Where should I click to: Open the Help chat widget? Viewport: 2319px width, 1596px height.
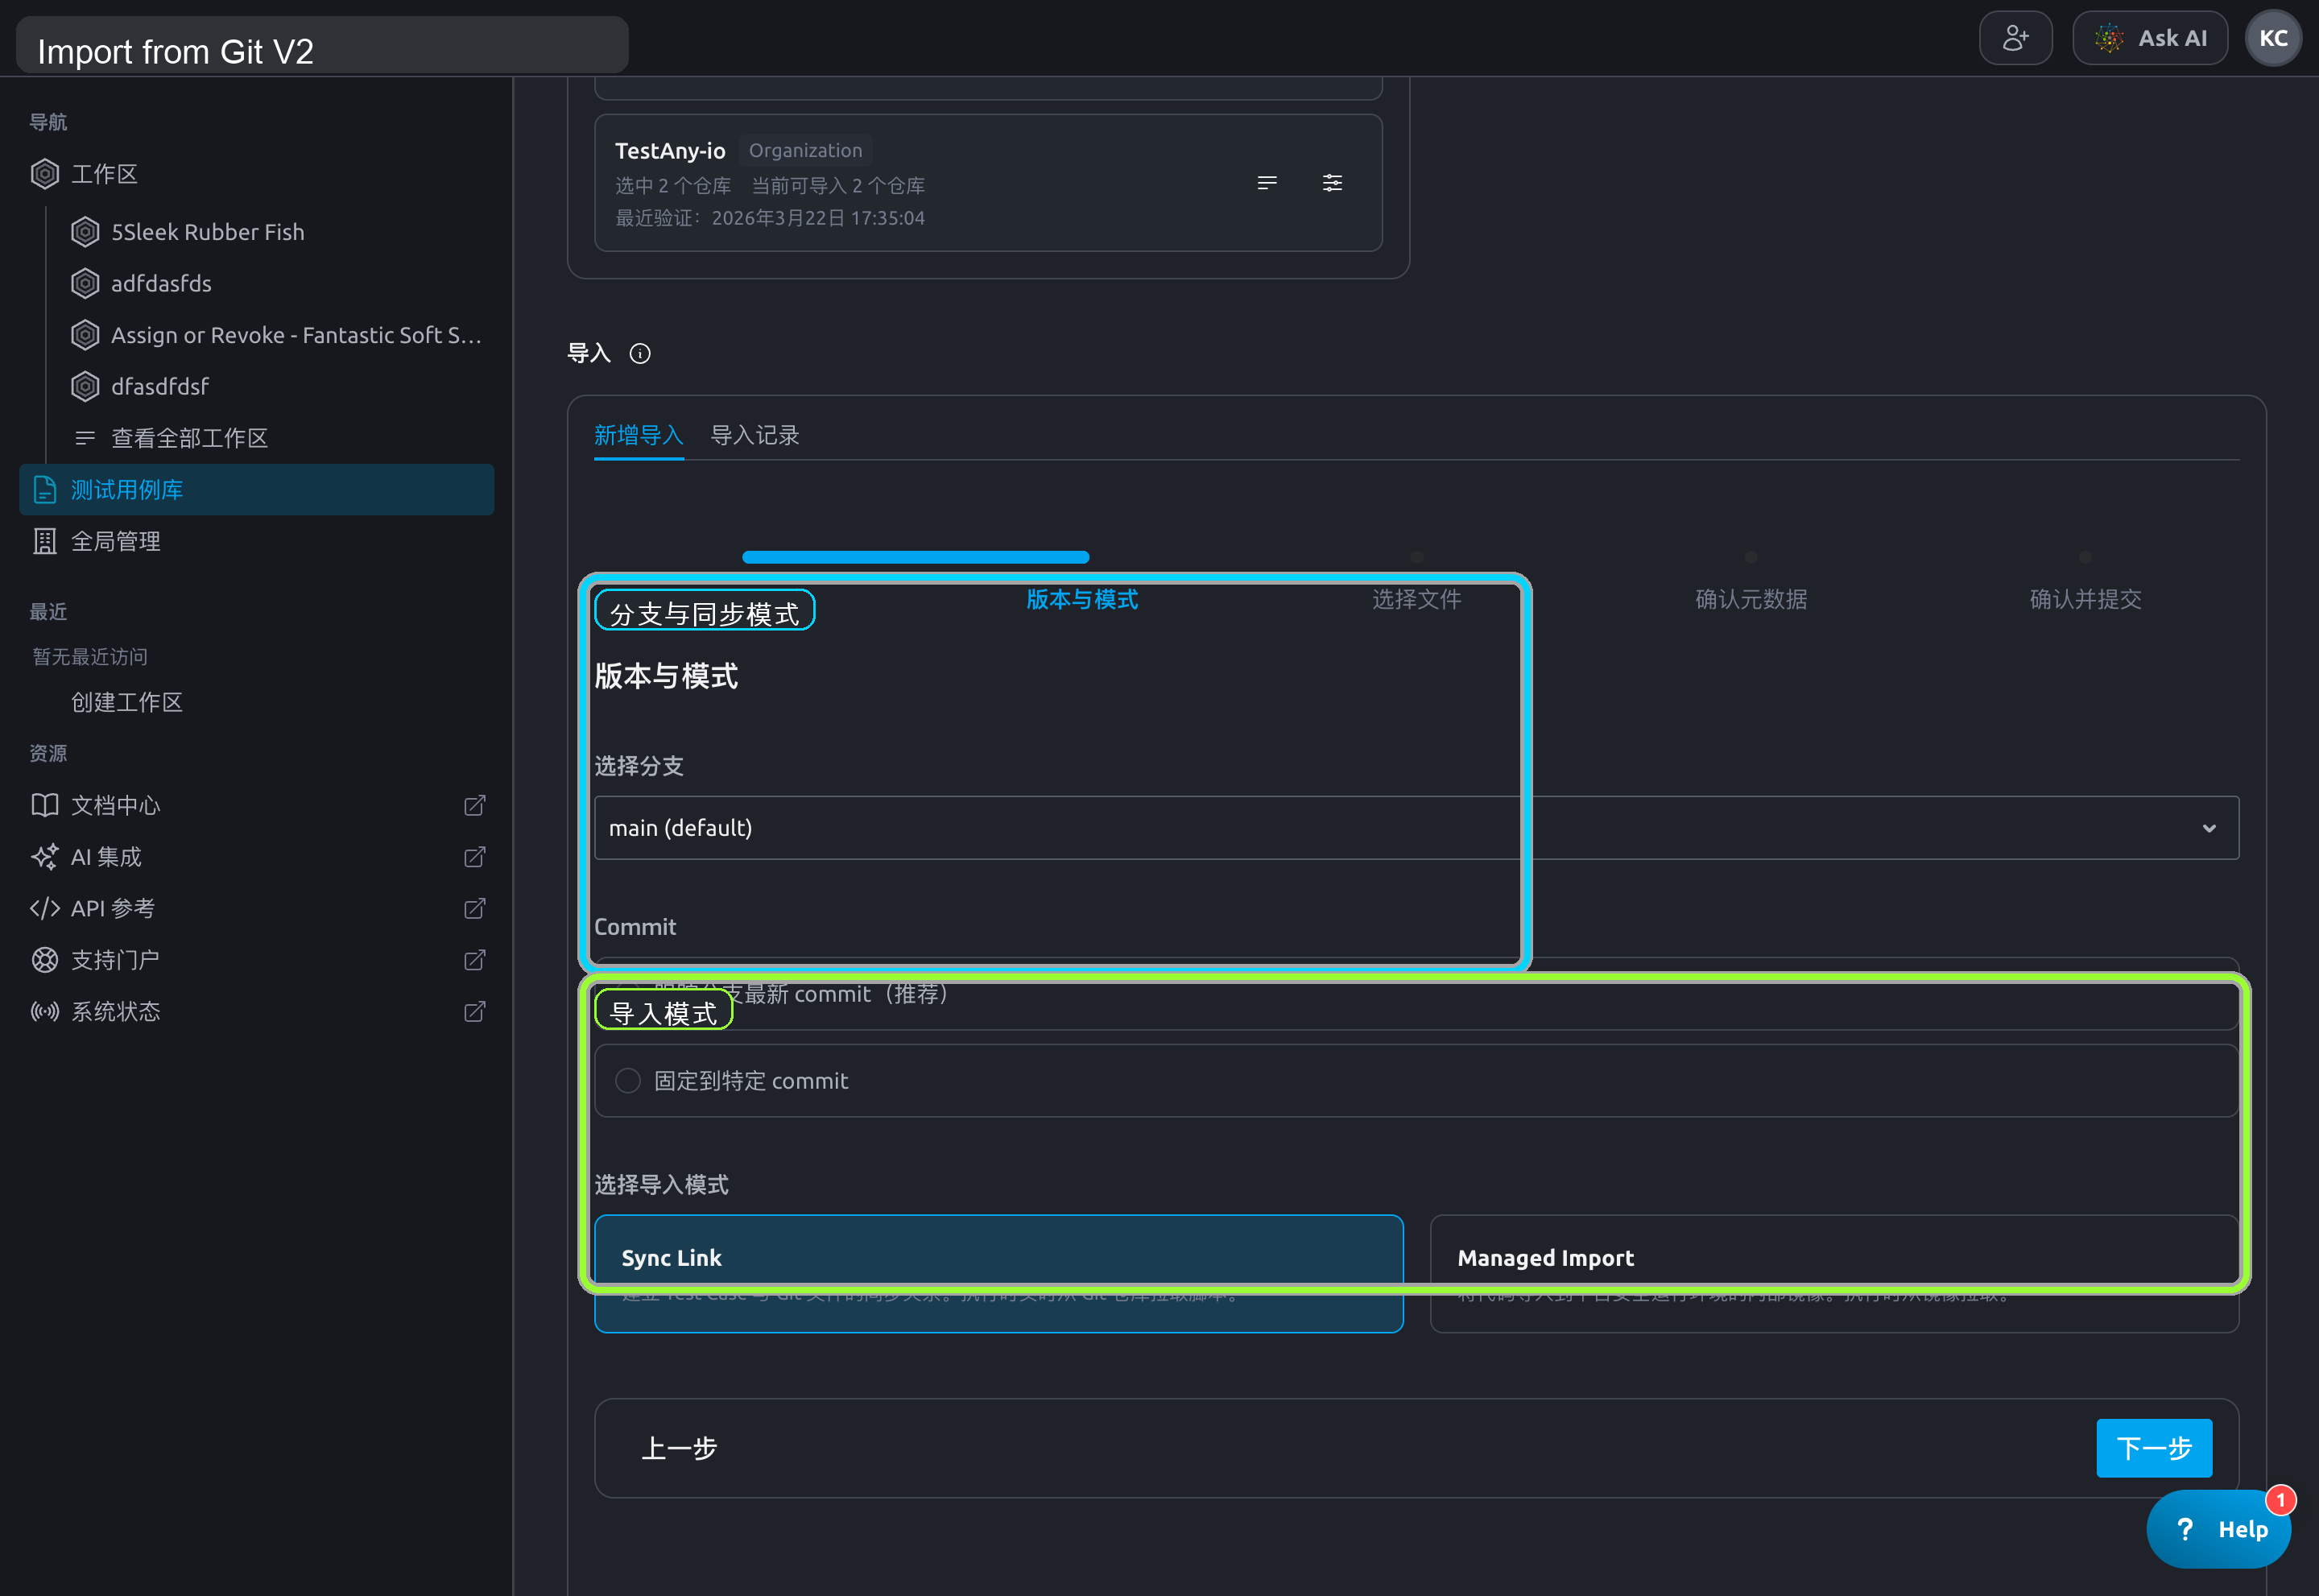(2218, 1529)
